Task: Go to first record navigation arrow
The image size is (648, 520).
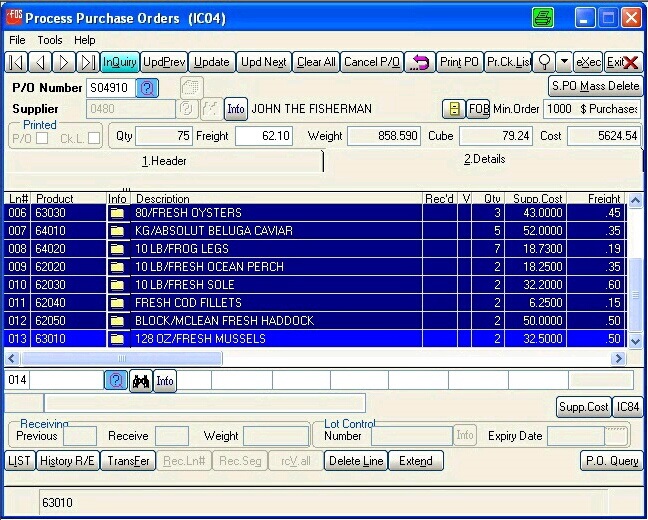Action: click(16, 62)
